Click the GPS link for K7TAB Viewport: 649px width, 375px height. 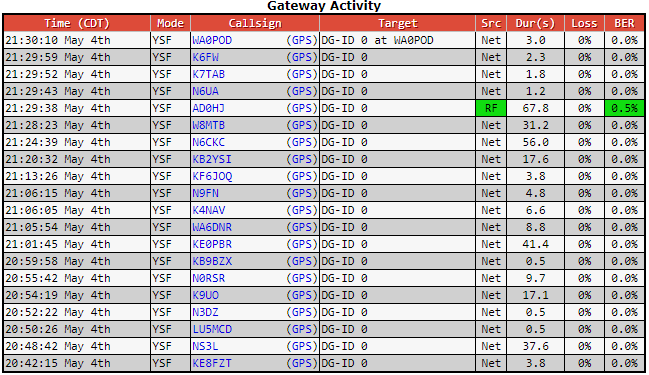click(302, 74)
